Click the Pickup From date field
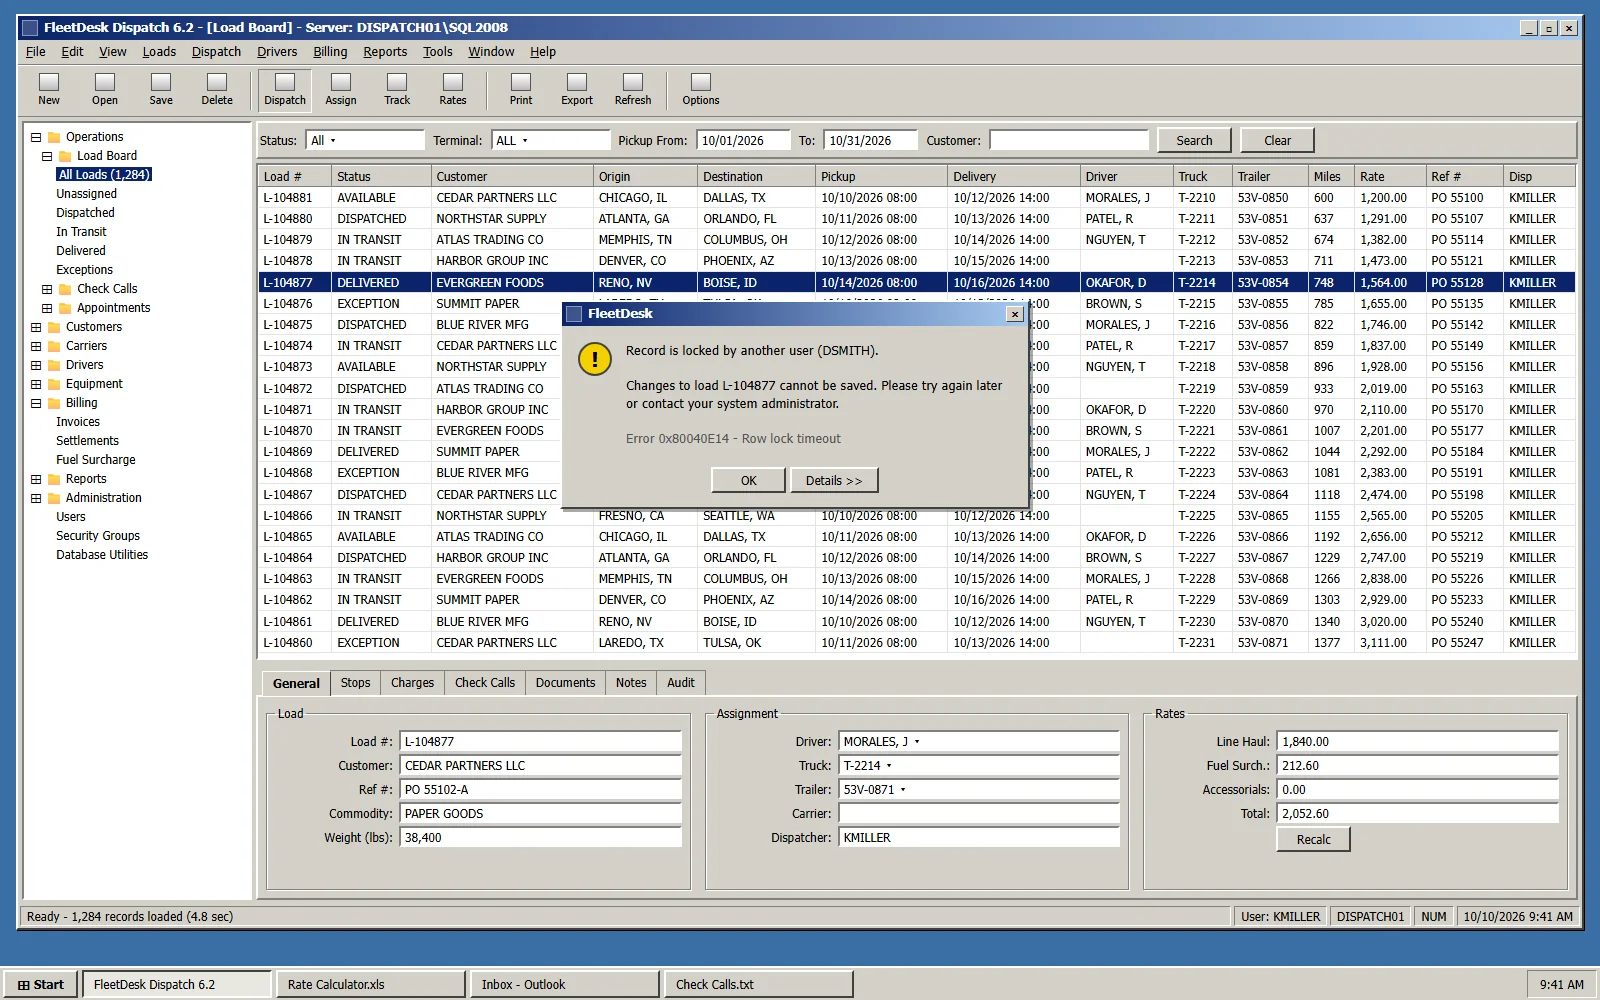Screen dimensions: 1600x1000 click(743, 141)
